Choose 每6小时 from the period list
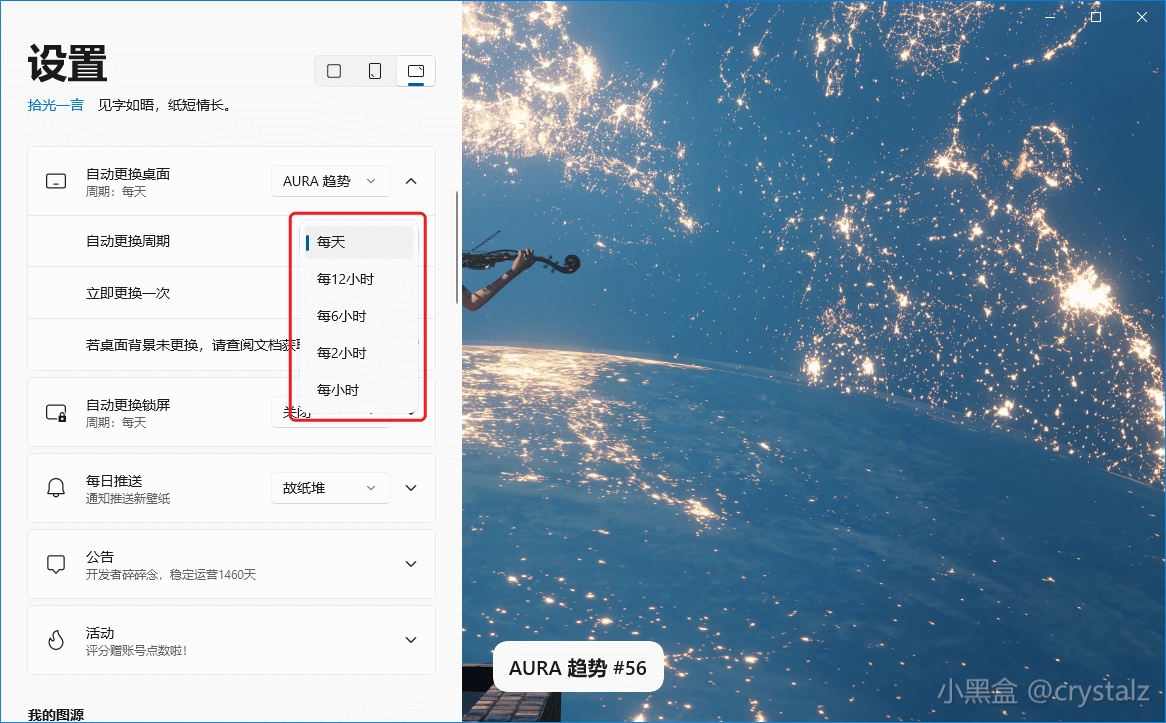The image size is (1166, 723). coord(358,316)
